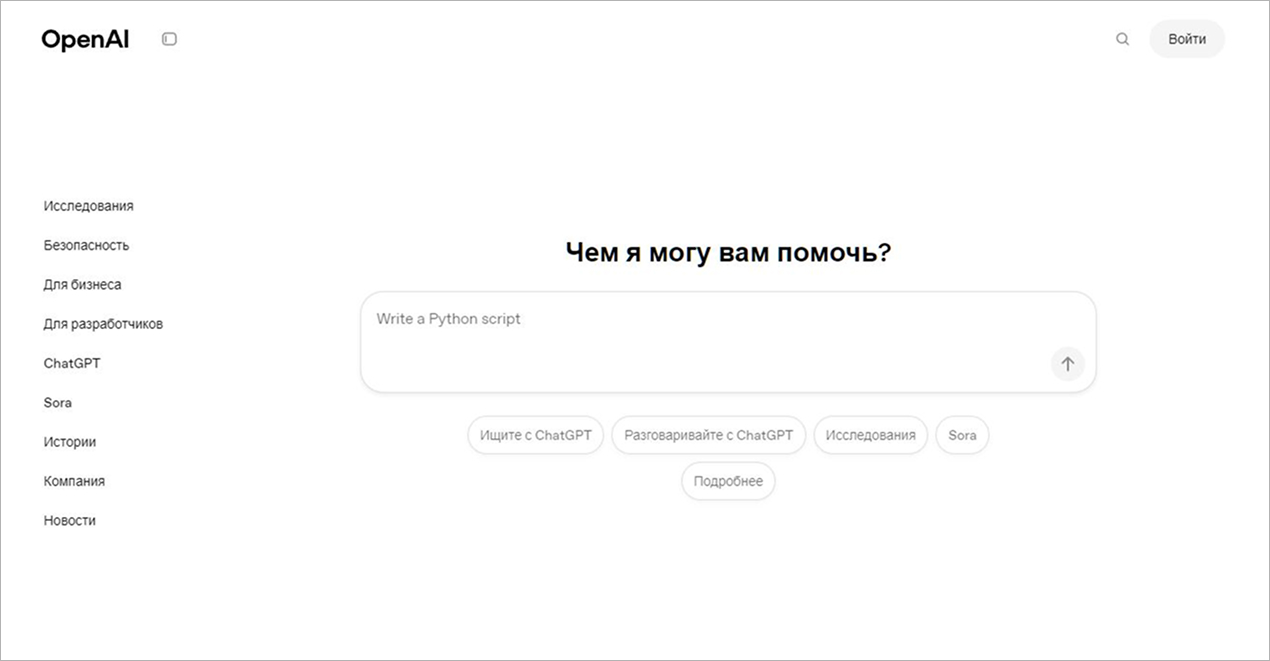Open Новости in sidebar
The image size is (1270, 661).
[70, 521]
